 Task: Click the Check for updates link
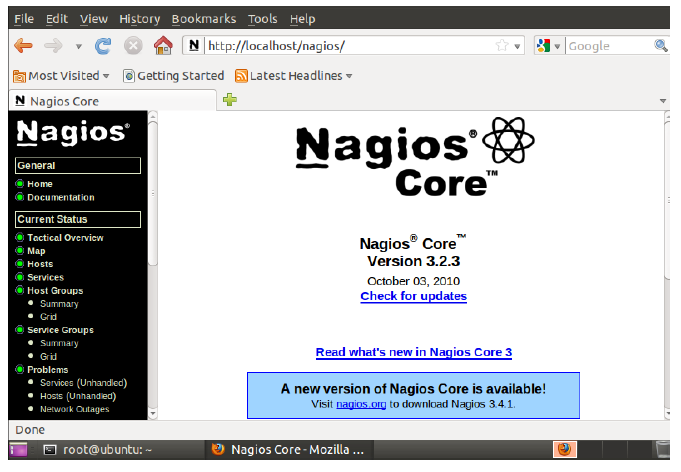pos(413,296)
